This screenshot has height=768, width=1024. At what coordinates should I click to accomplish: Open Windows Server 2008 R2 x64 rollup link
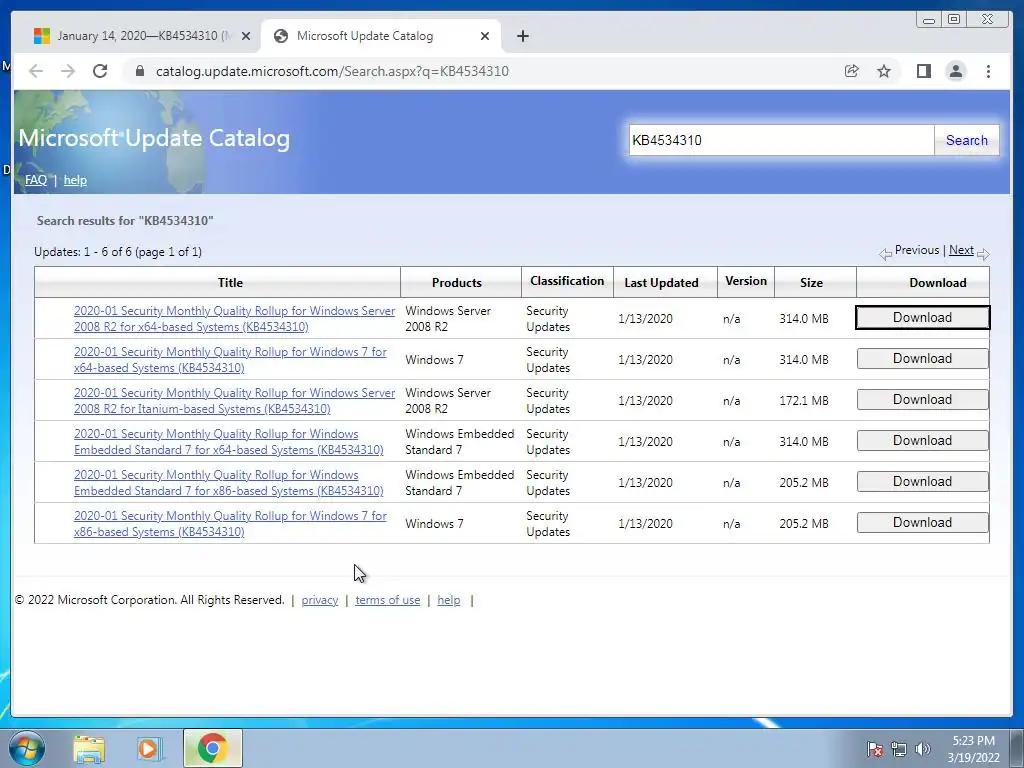(234, 319)
